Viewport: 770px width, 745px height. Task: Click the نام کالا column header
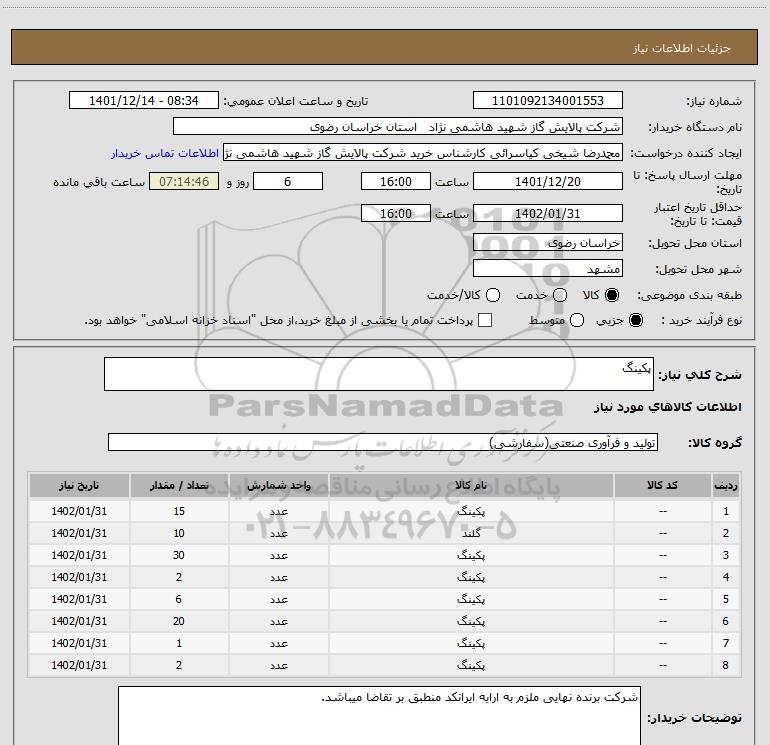click(471, 485)
